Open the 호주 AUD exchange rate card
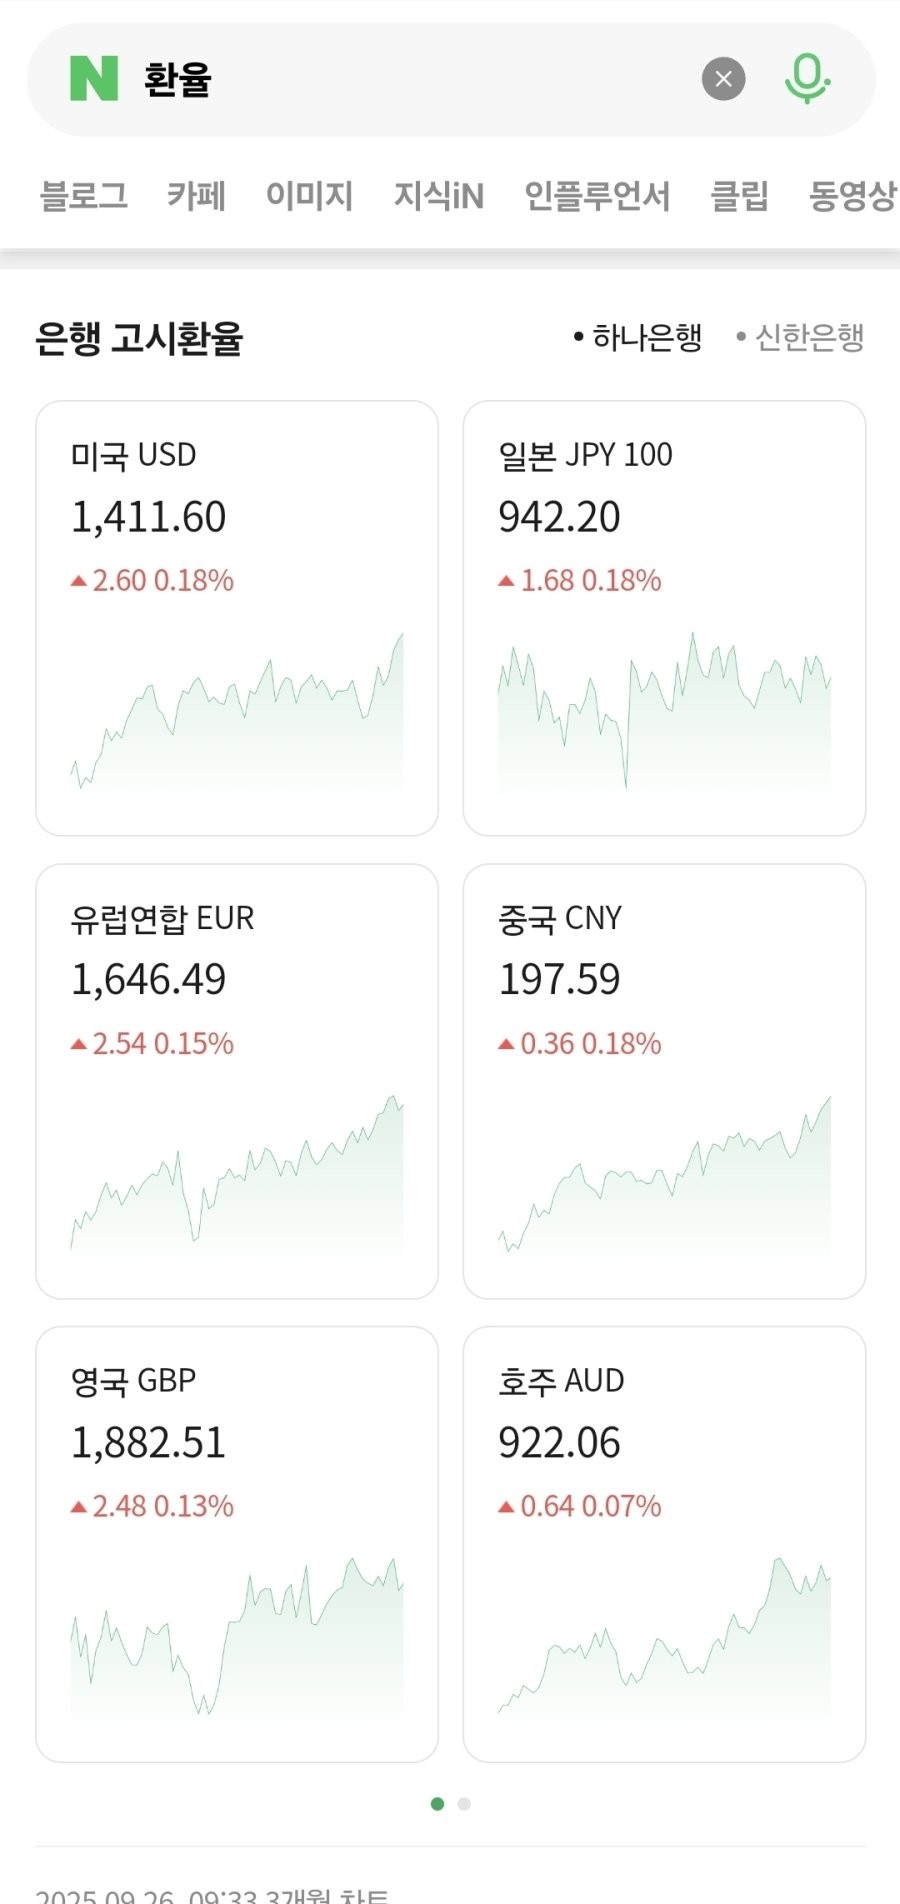900x1904 pixels. point(664,1544)
